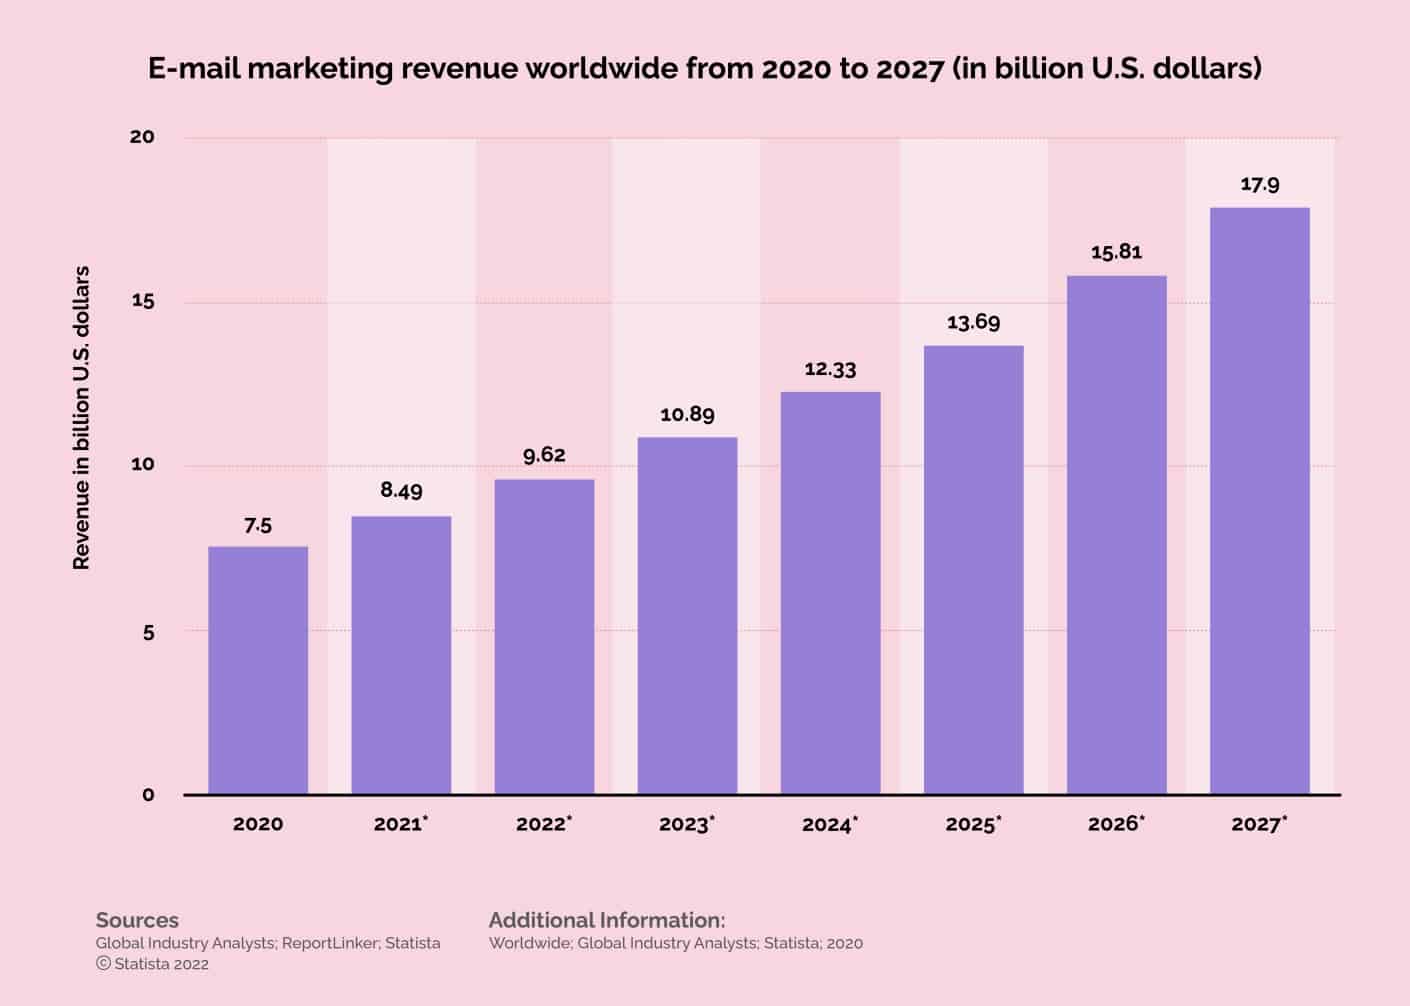The height and width of the screenshot is (1006, 1410).
Task: Click the y-axis tick label 15
Action: 143,301
